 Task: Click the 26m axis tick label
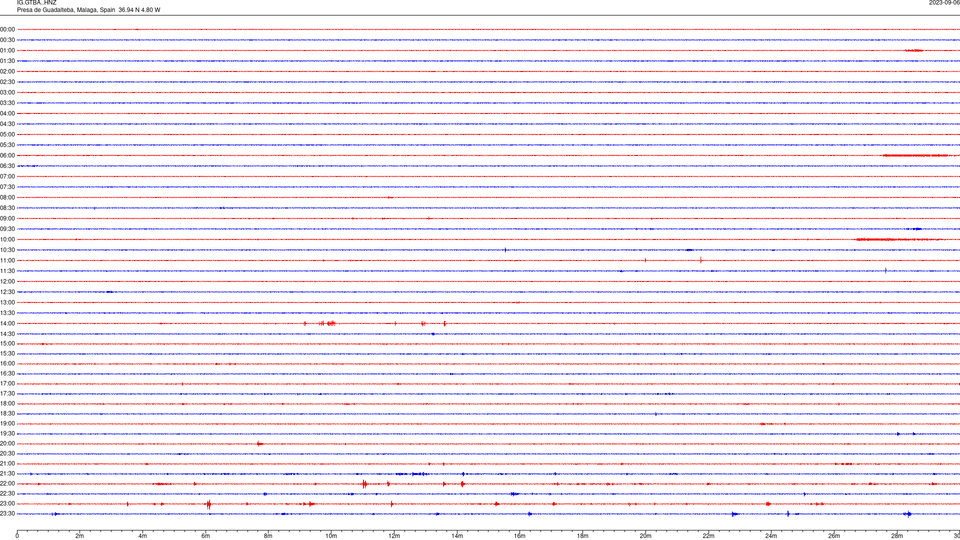834,536
